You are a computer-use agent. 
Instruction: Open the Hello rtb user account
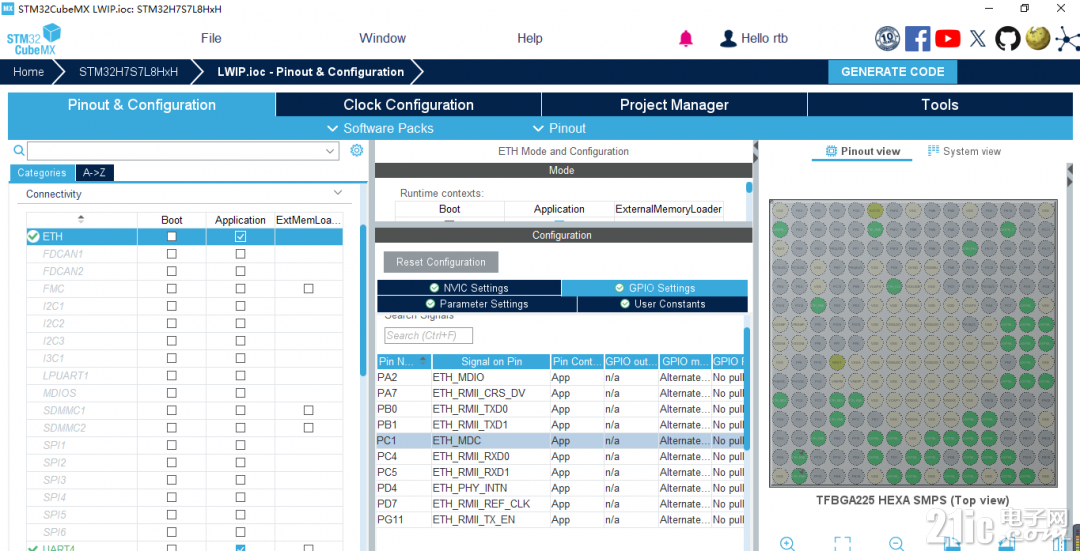[754, 39]
